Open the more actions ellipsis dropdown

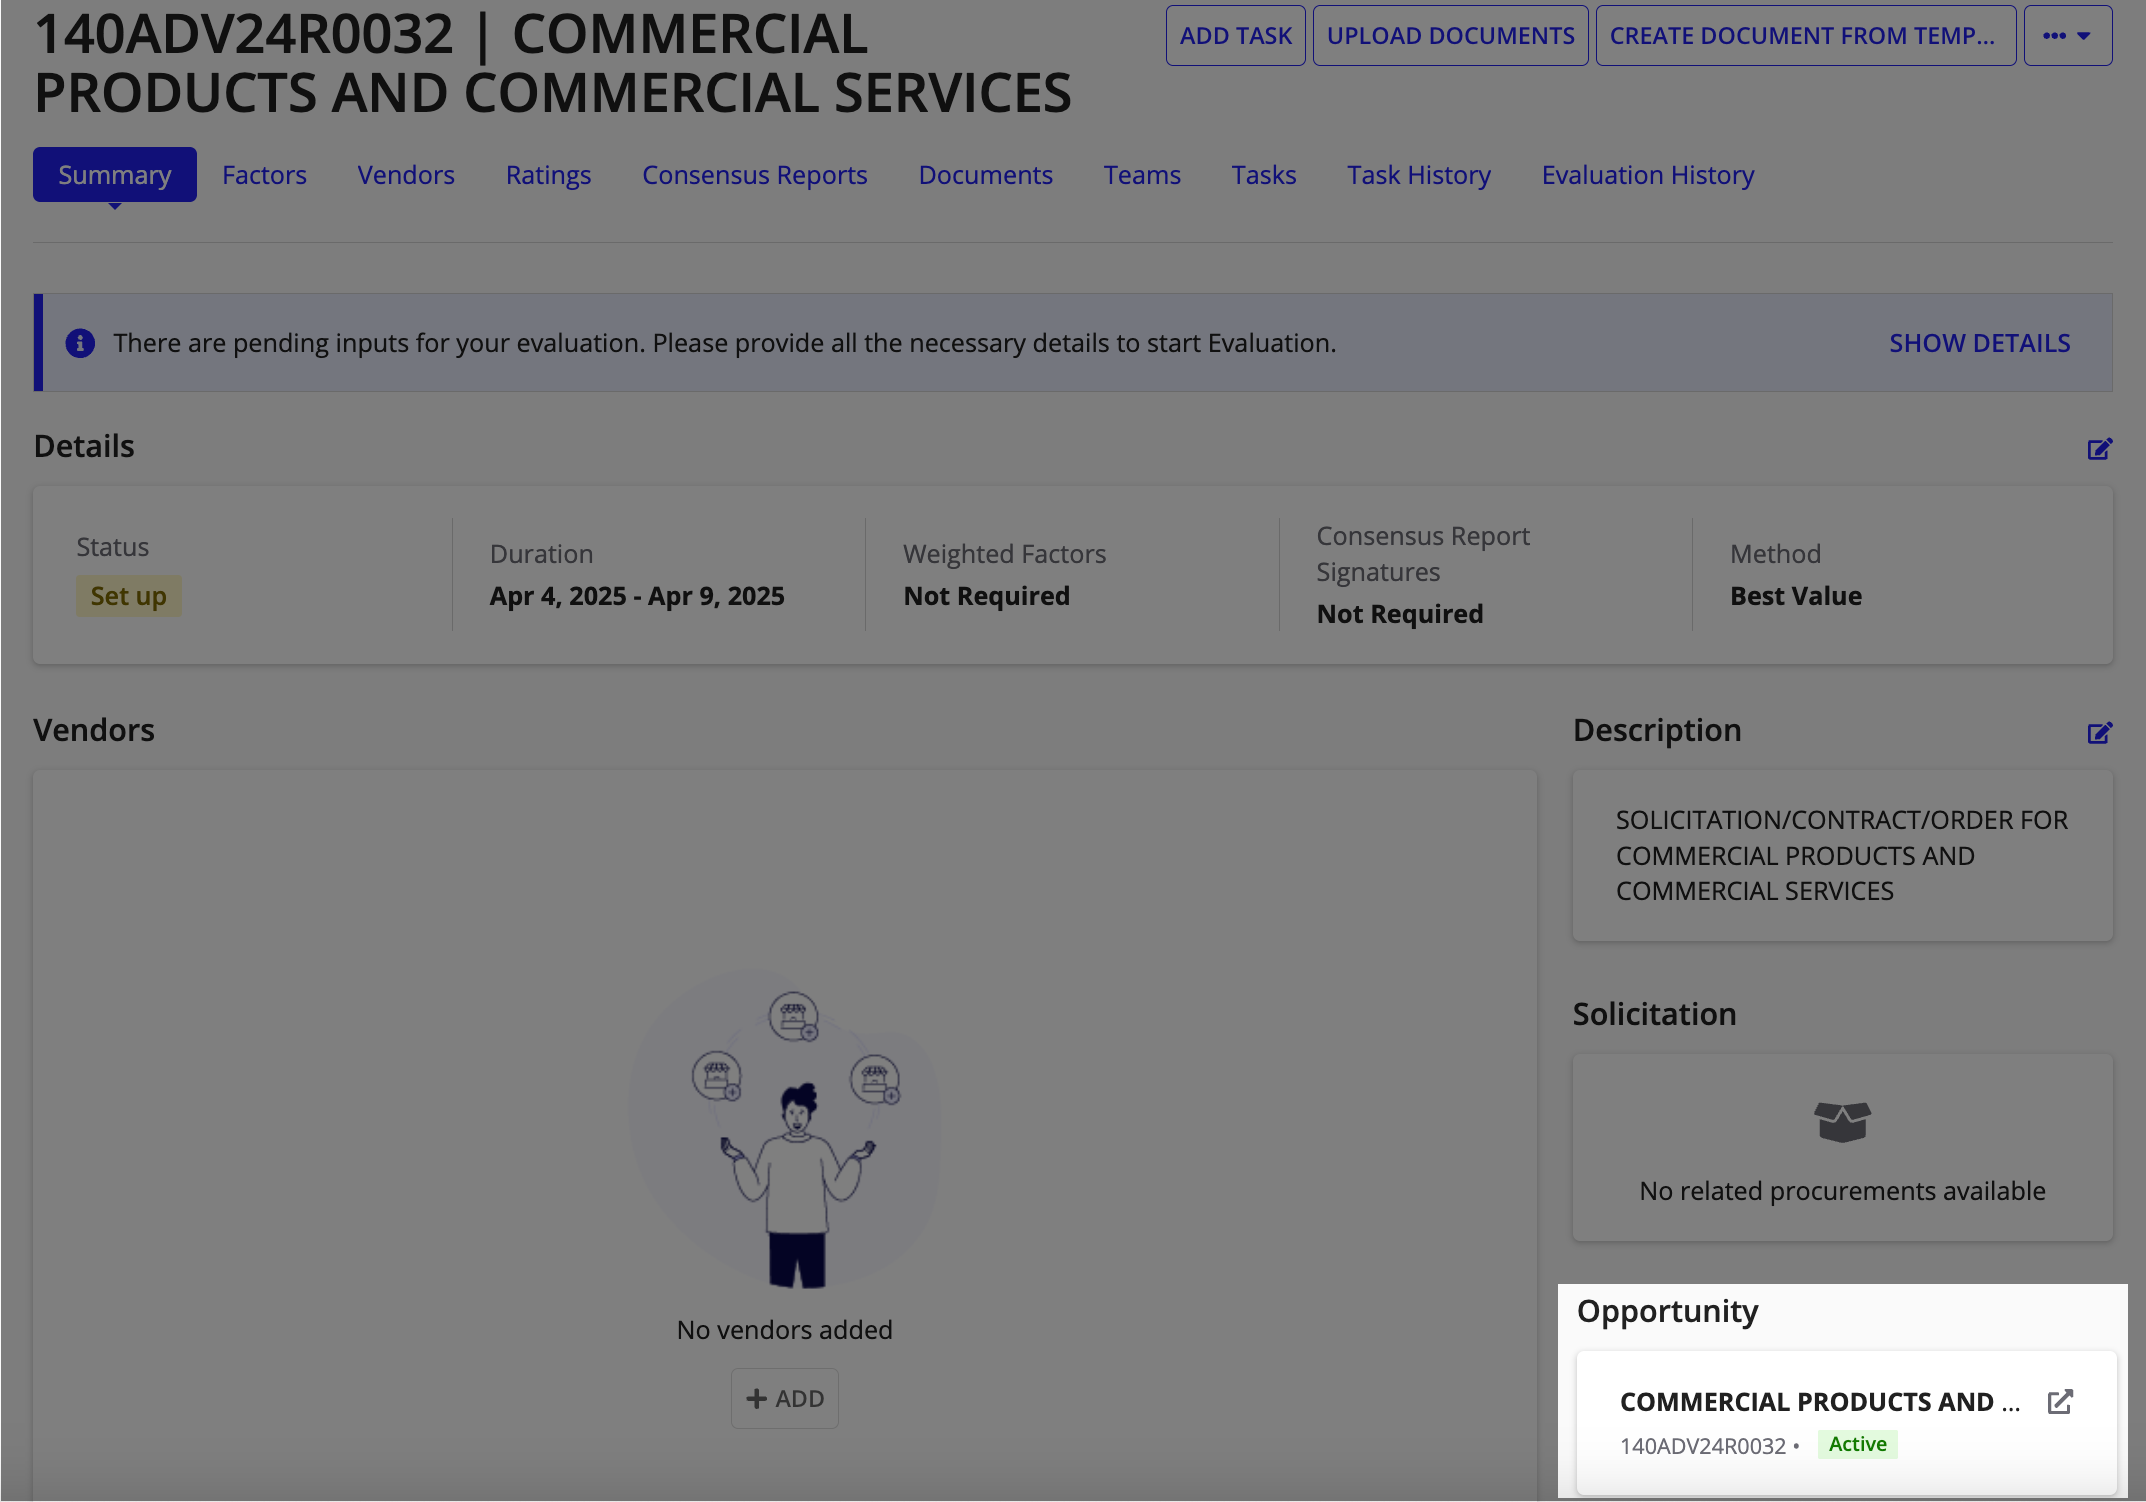pyautogui.click(x=2067, y=36)
